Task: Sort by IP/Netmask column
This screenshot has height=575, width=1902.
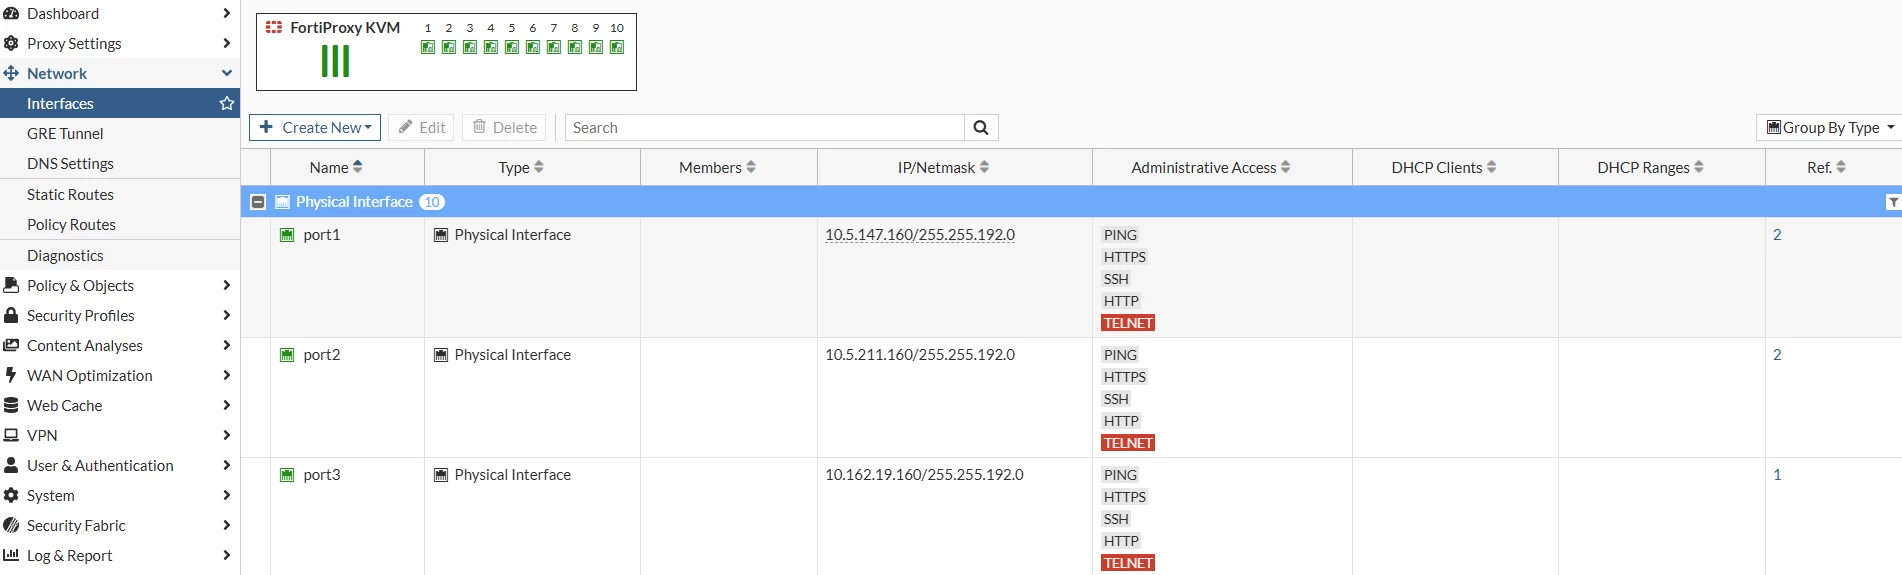Action: pyautogui.click(x=943, y=168)
